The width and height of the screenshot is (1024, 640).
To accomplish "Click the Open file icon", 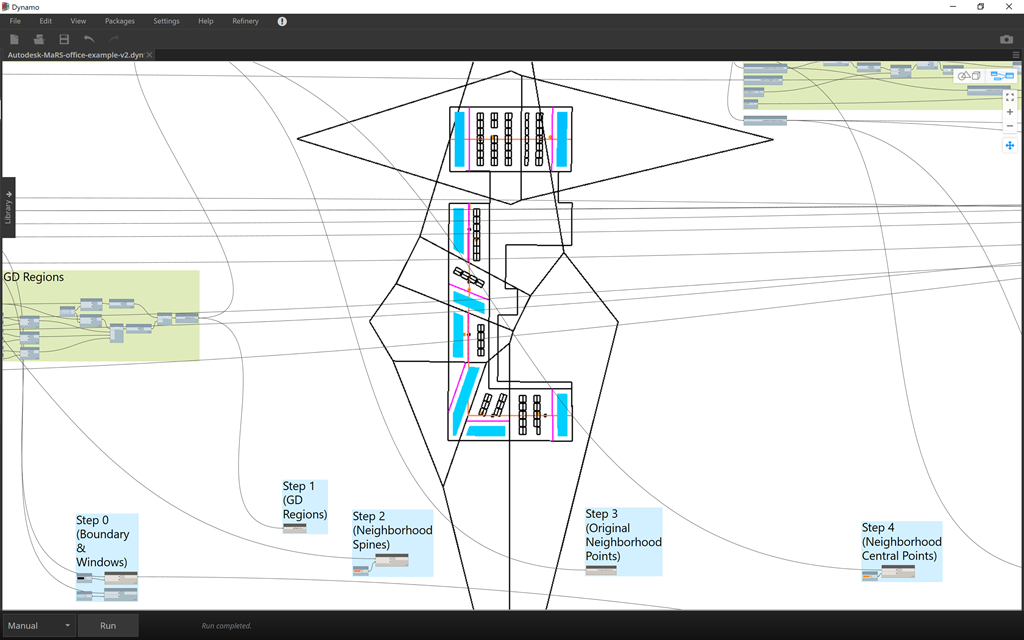I will pyautogui.click(x=39, y=39).
